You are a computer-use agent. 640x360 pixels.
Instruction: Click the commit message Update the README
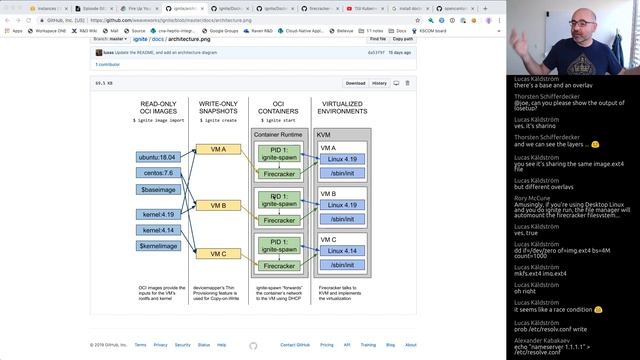[x=166, y=53]
